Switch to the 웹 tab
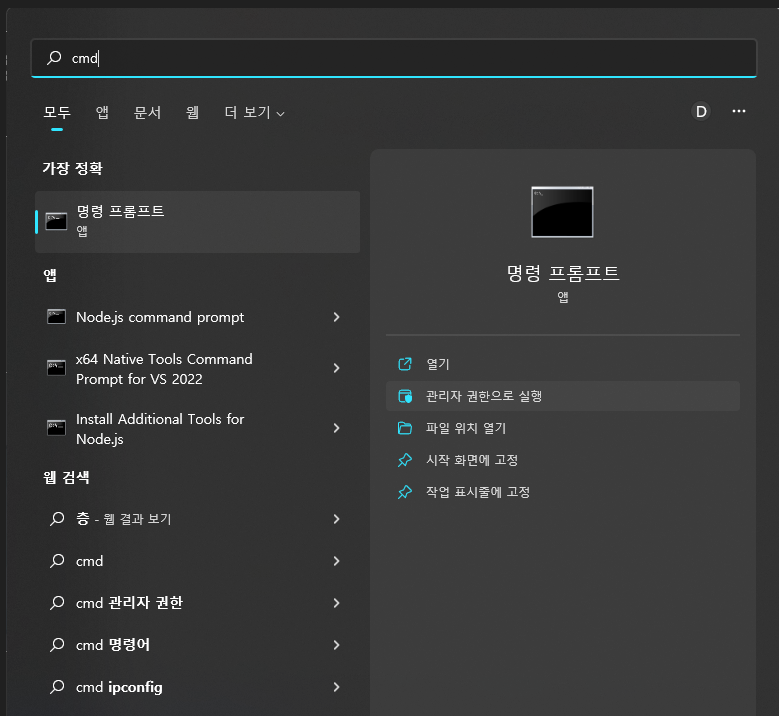The height and width of the screenshot is (716, 779). coord(192,112)
